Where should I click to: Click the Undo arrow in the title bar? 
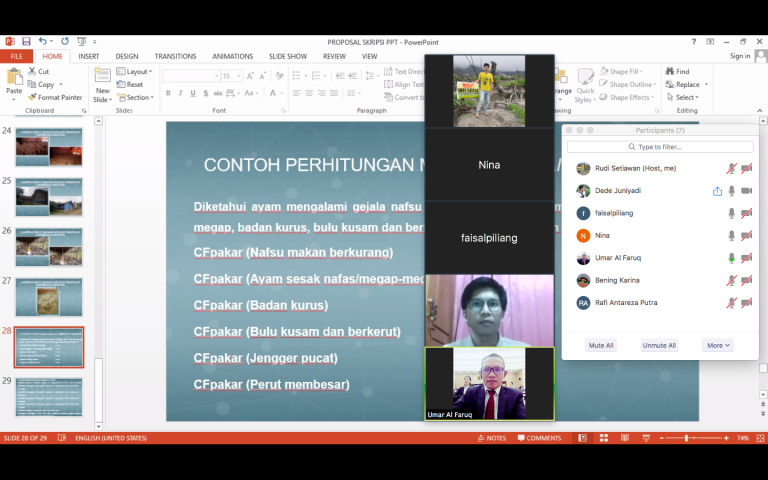tap(42, 42)
